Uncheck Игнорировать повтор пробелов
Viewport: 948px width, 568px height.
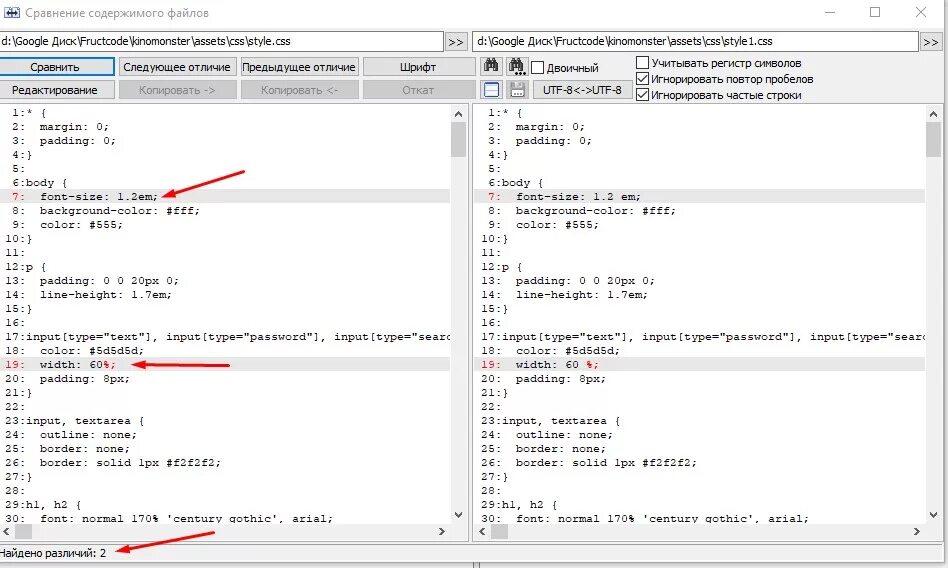[643, 79]
